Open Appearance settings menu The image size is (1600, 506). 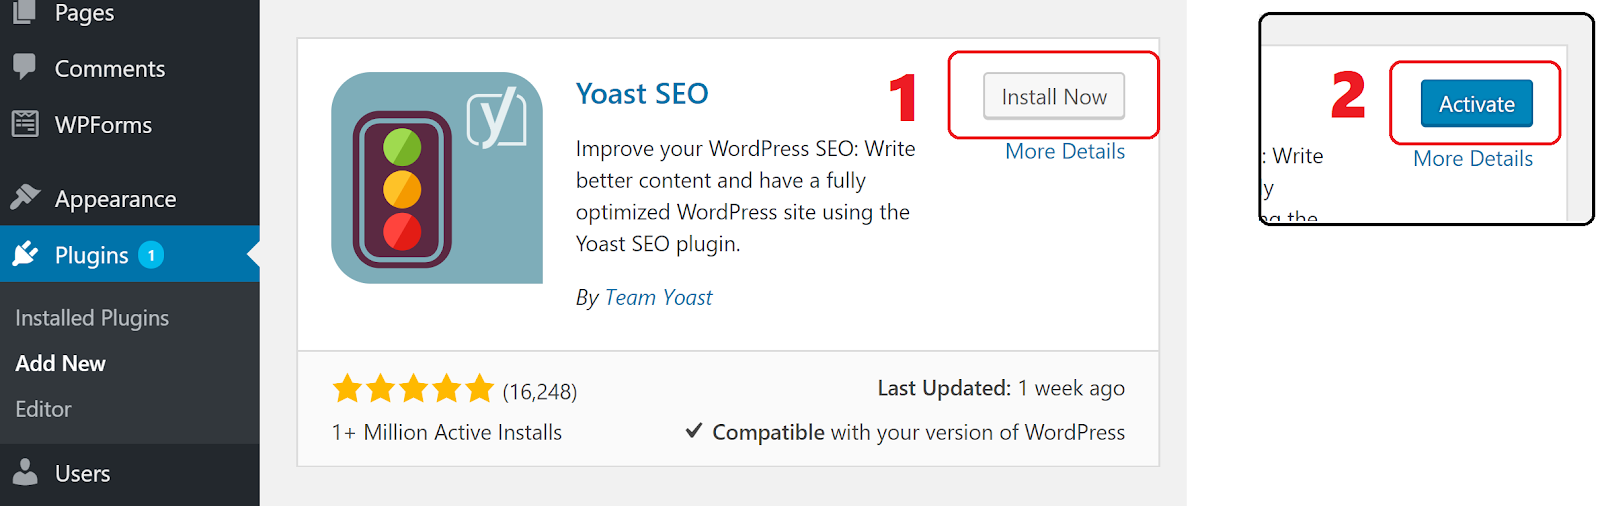[115, 199]
